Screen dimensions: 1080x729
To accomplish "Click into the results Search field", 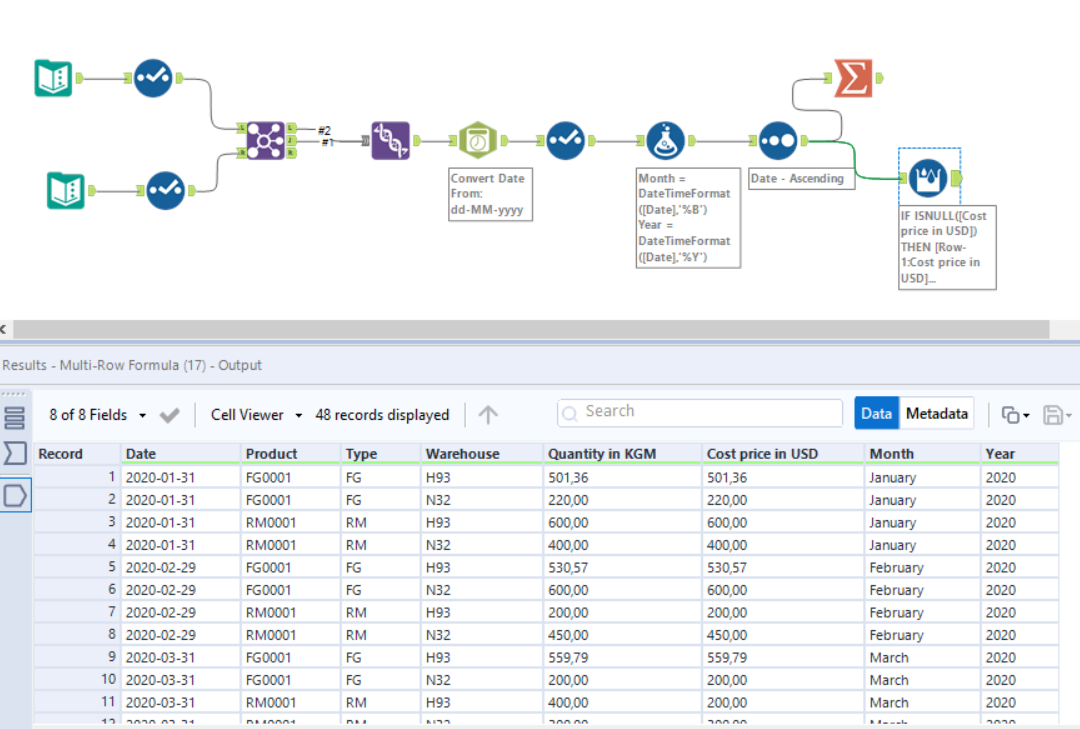I will tap(700, 413).
